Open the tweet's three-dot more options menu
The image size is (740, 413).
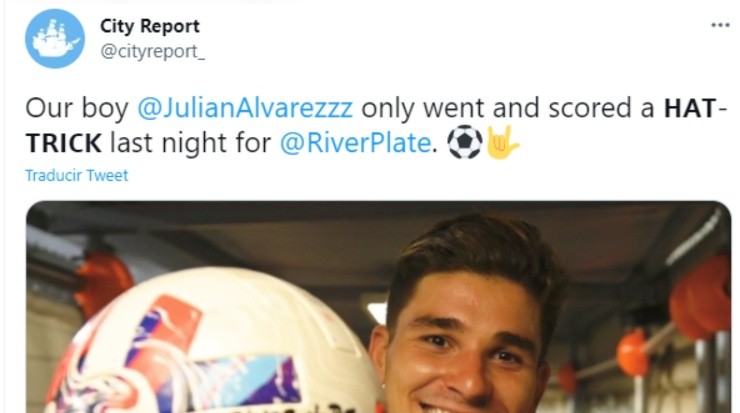tap(720, 25)
